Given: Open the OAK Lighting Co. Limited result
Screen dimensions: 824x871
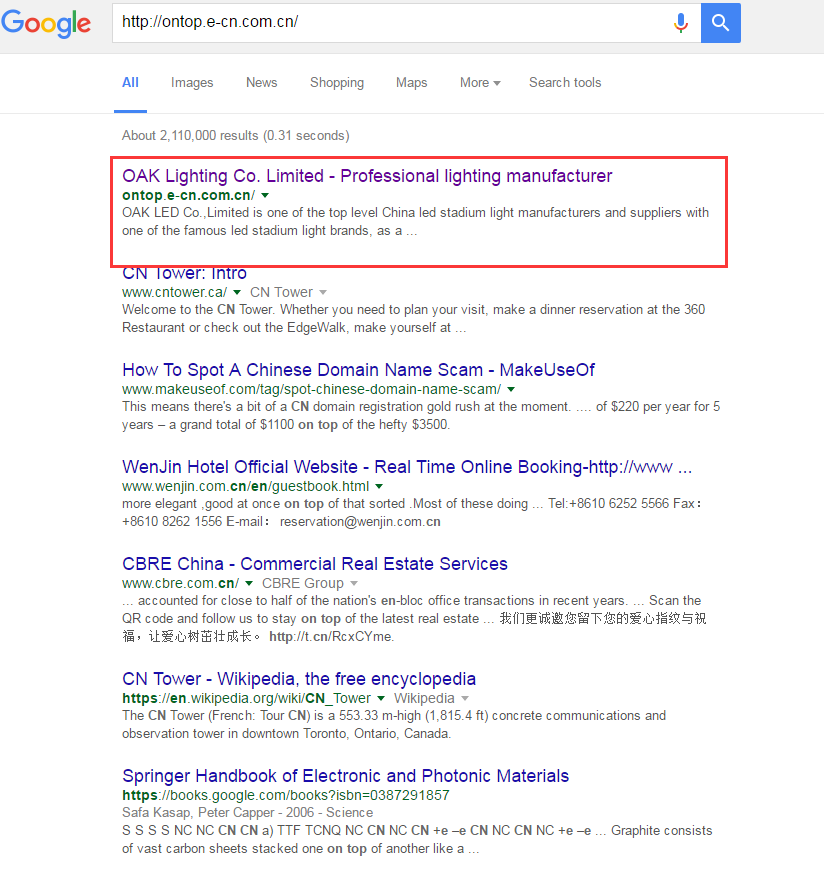Looking at the screenshot, I should pos(367,176).
